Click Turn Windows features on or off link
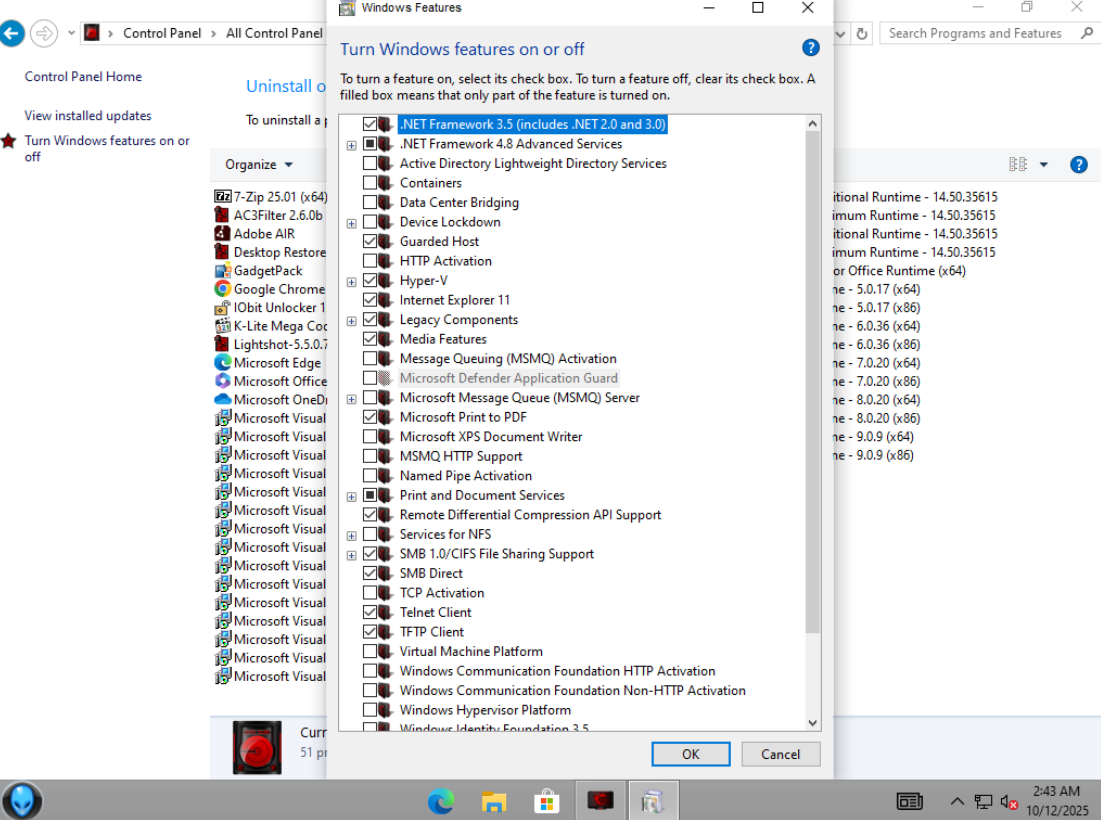This screenshot has height=820, width=1101. tap(107, 148)
